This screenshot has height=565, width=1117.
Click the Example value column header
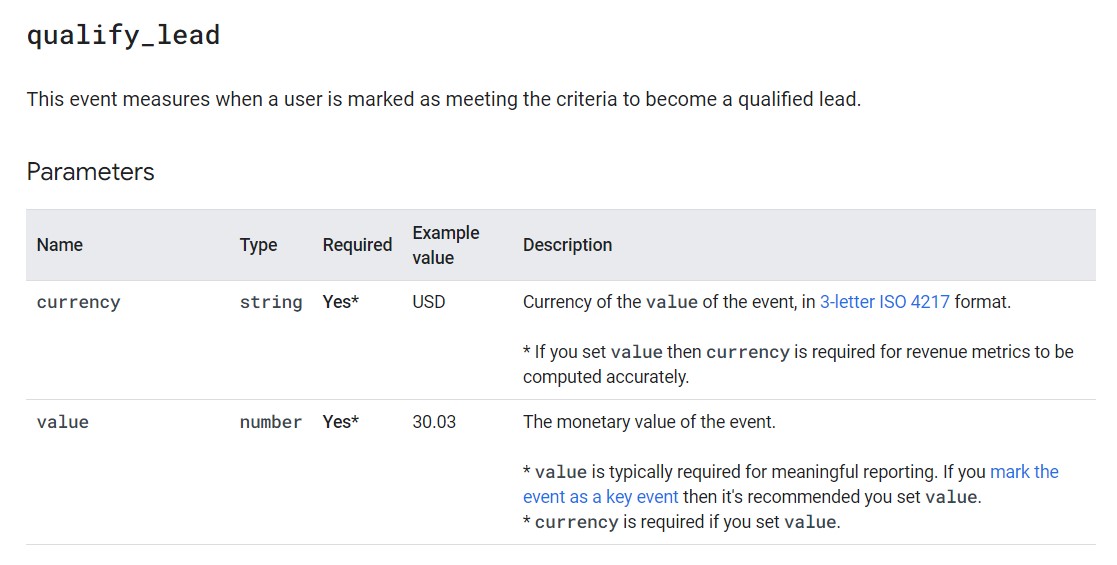(445, 245)
